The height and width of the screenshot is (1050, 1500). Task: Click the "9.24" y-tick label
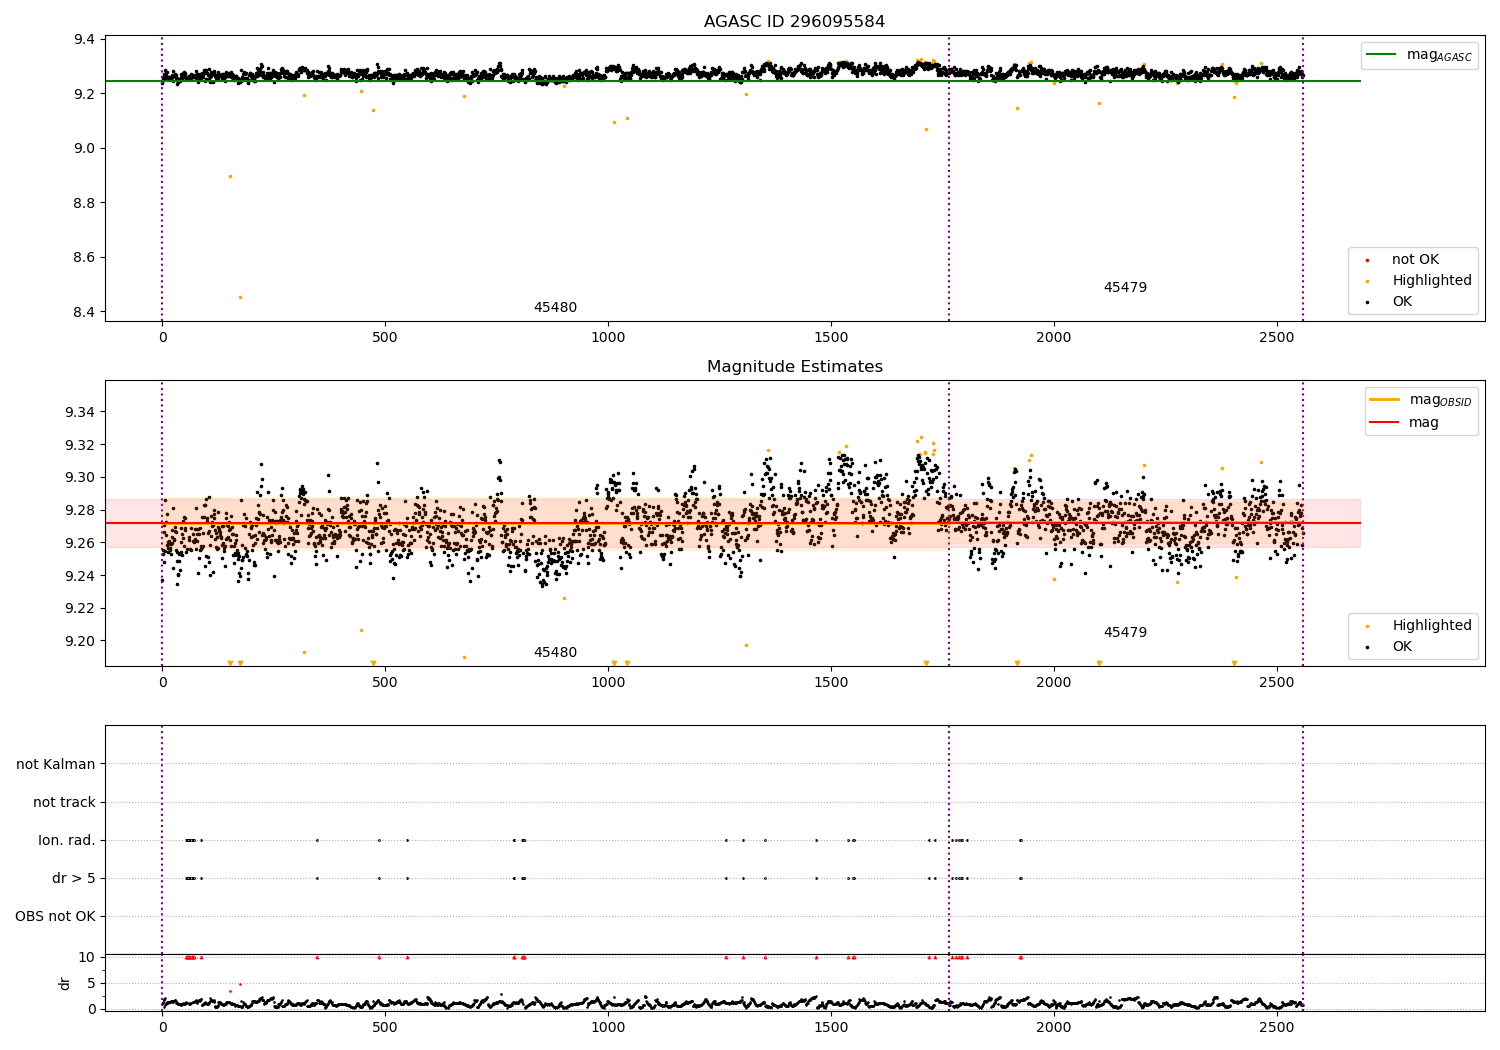point(81,576)
